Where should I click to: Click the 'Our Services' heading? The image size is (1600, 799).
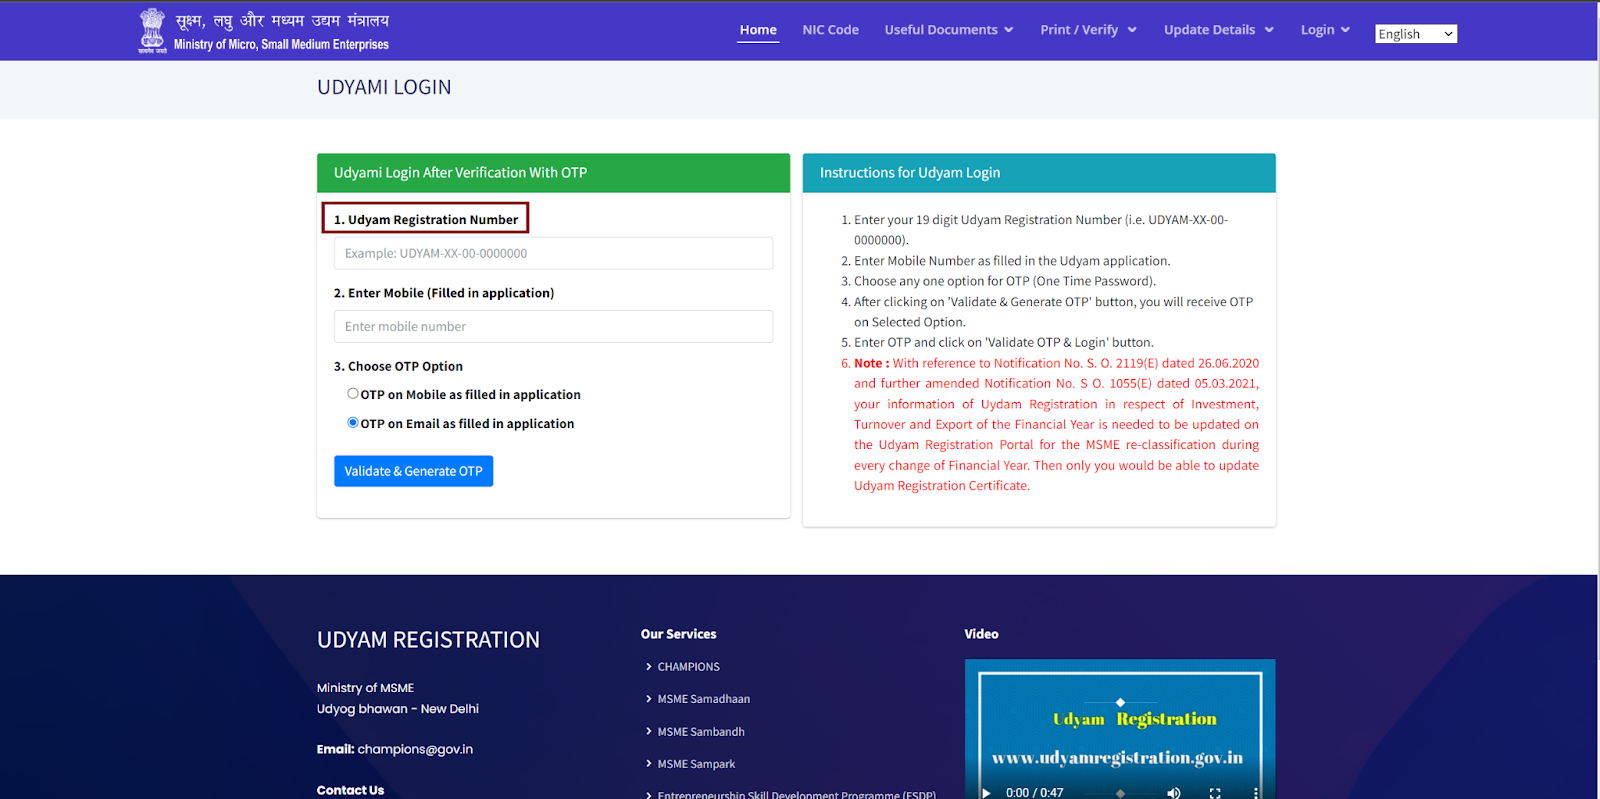point(679,634)
